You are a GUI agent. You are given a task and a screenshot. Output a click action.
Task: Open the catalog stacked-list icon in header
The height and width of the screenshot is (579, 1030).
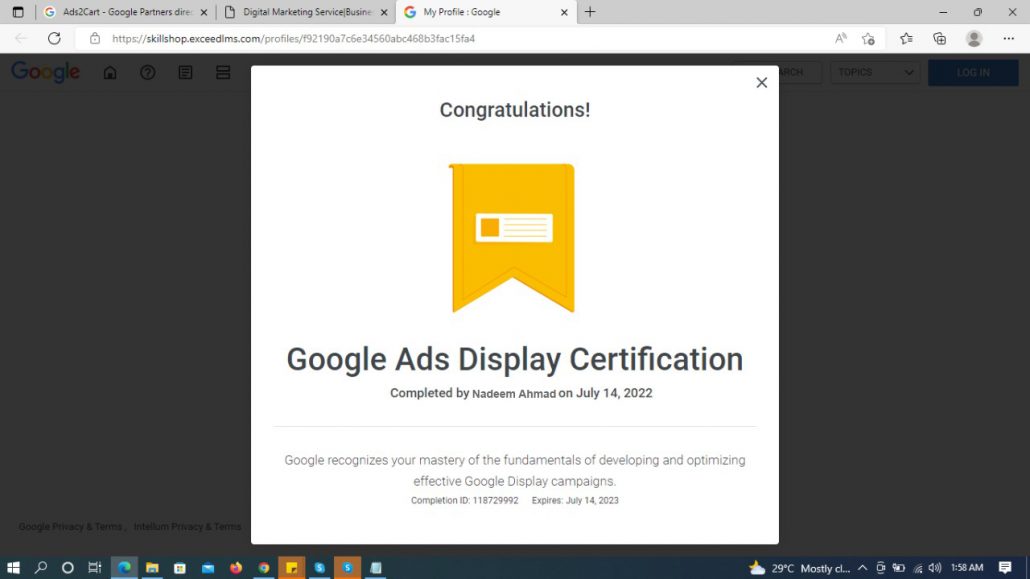(223, 72)
